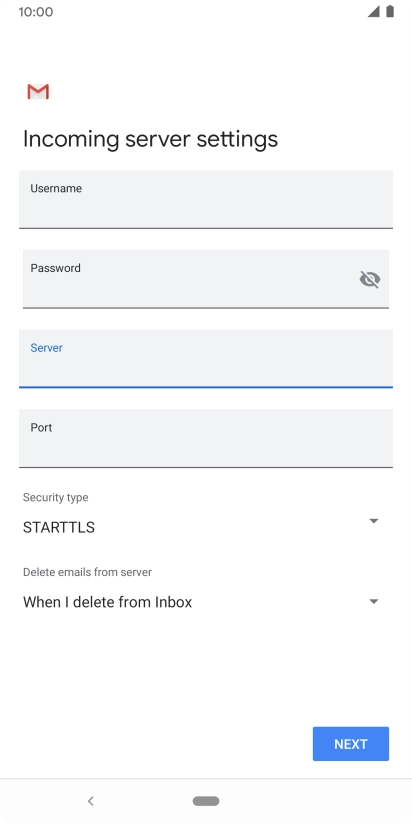
Task: Tap the cellular signal status icon
Action: tap(374, 12)
